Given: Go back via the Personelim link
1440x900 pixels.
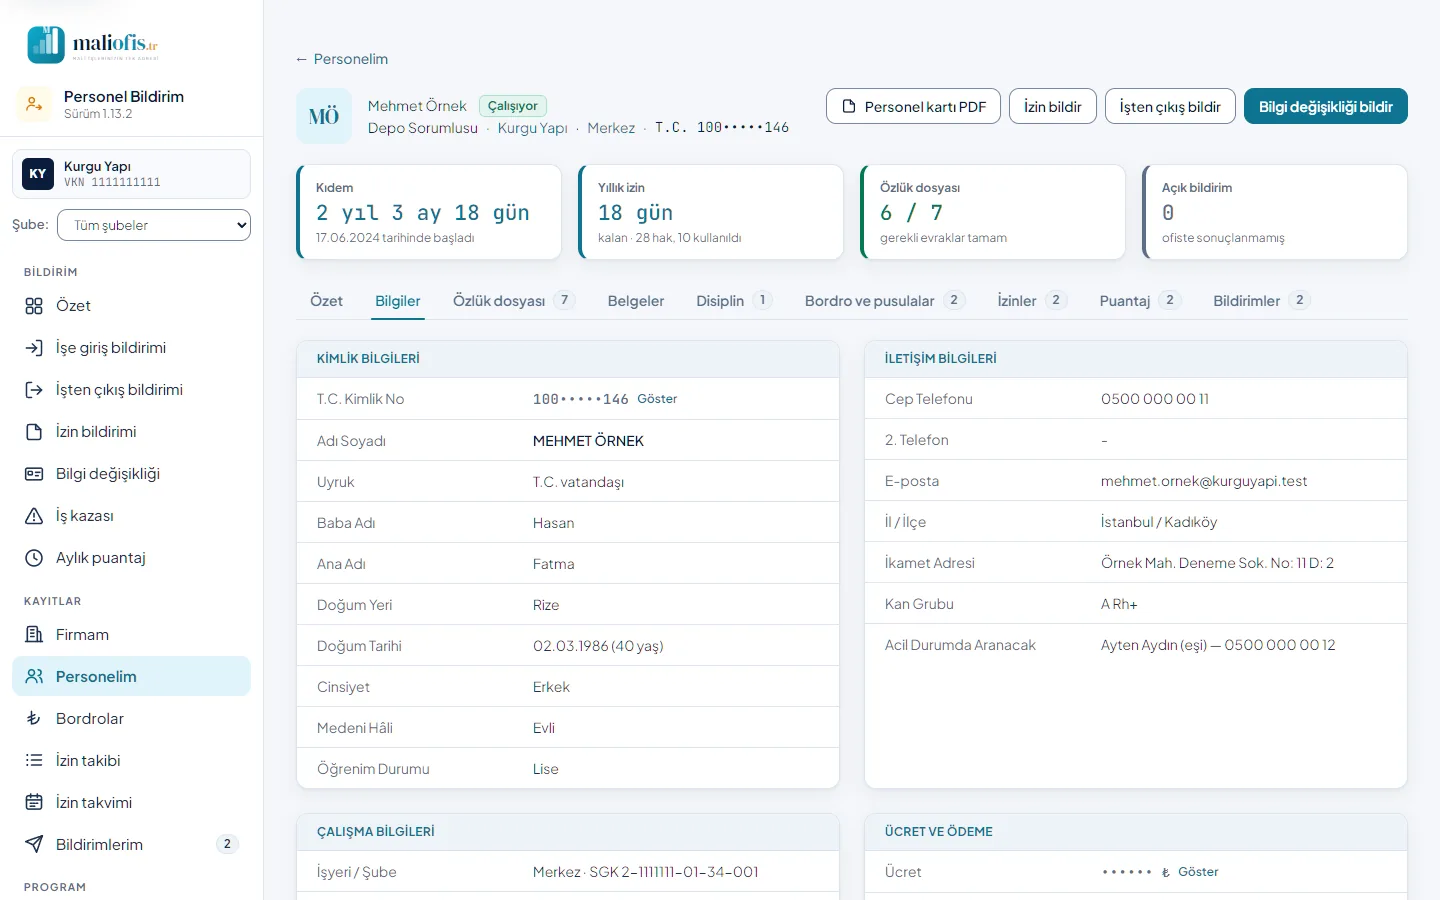Looking at the screenshot, I should click(341, 59).
